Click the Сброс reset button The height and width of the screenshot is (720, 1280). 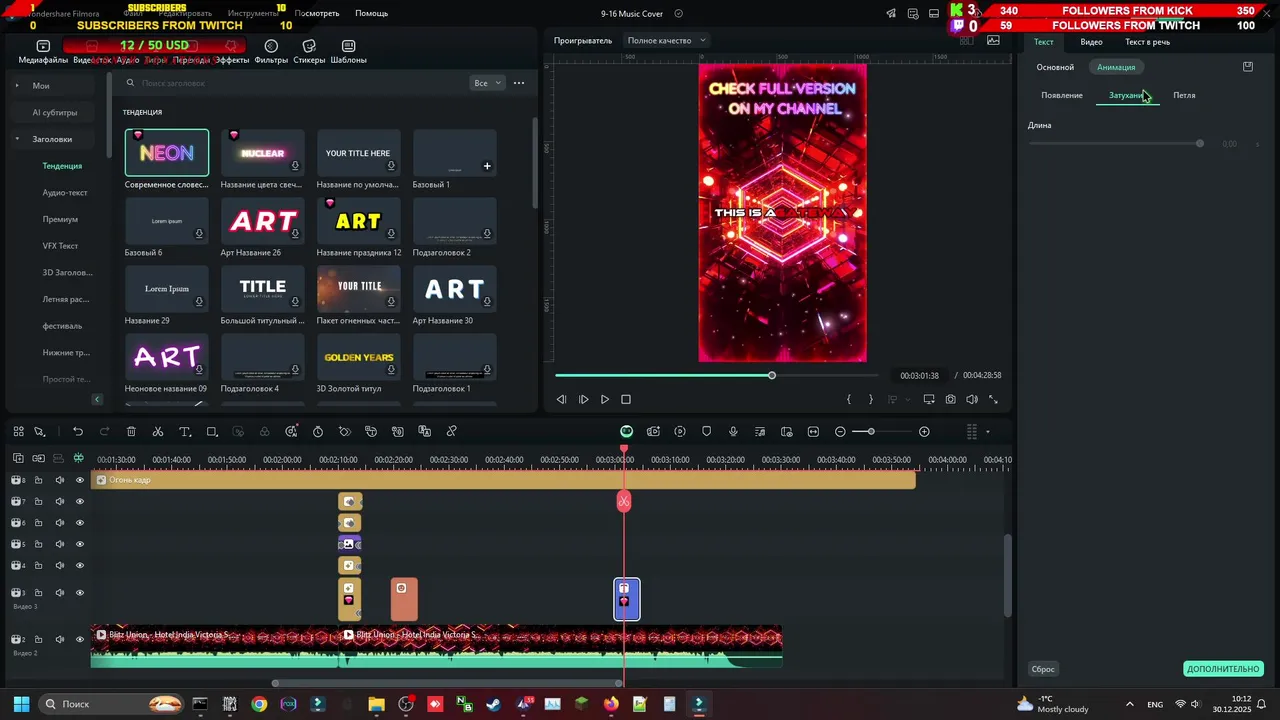coord(1043,669)
